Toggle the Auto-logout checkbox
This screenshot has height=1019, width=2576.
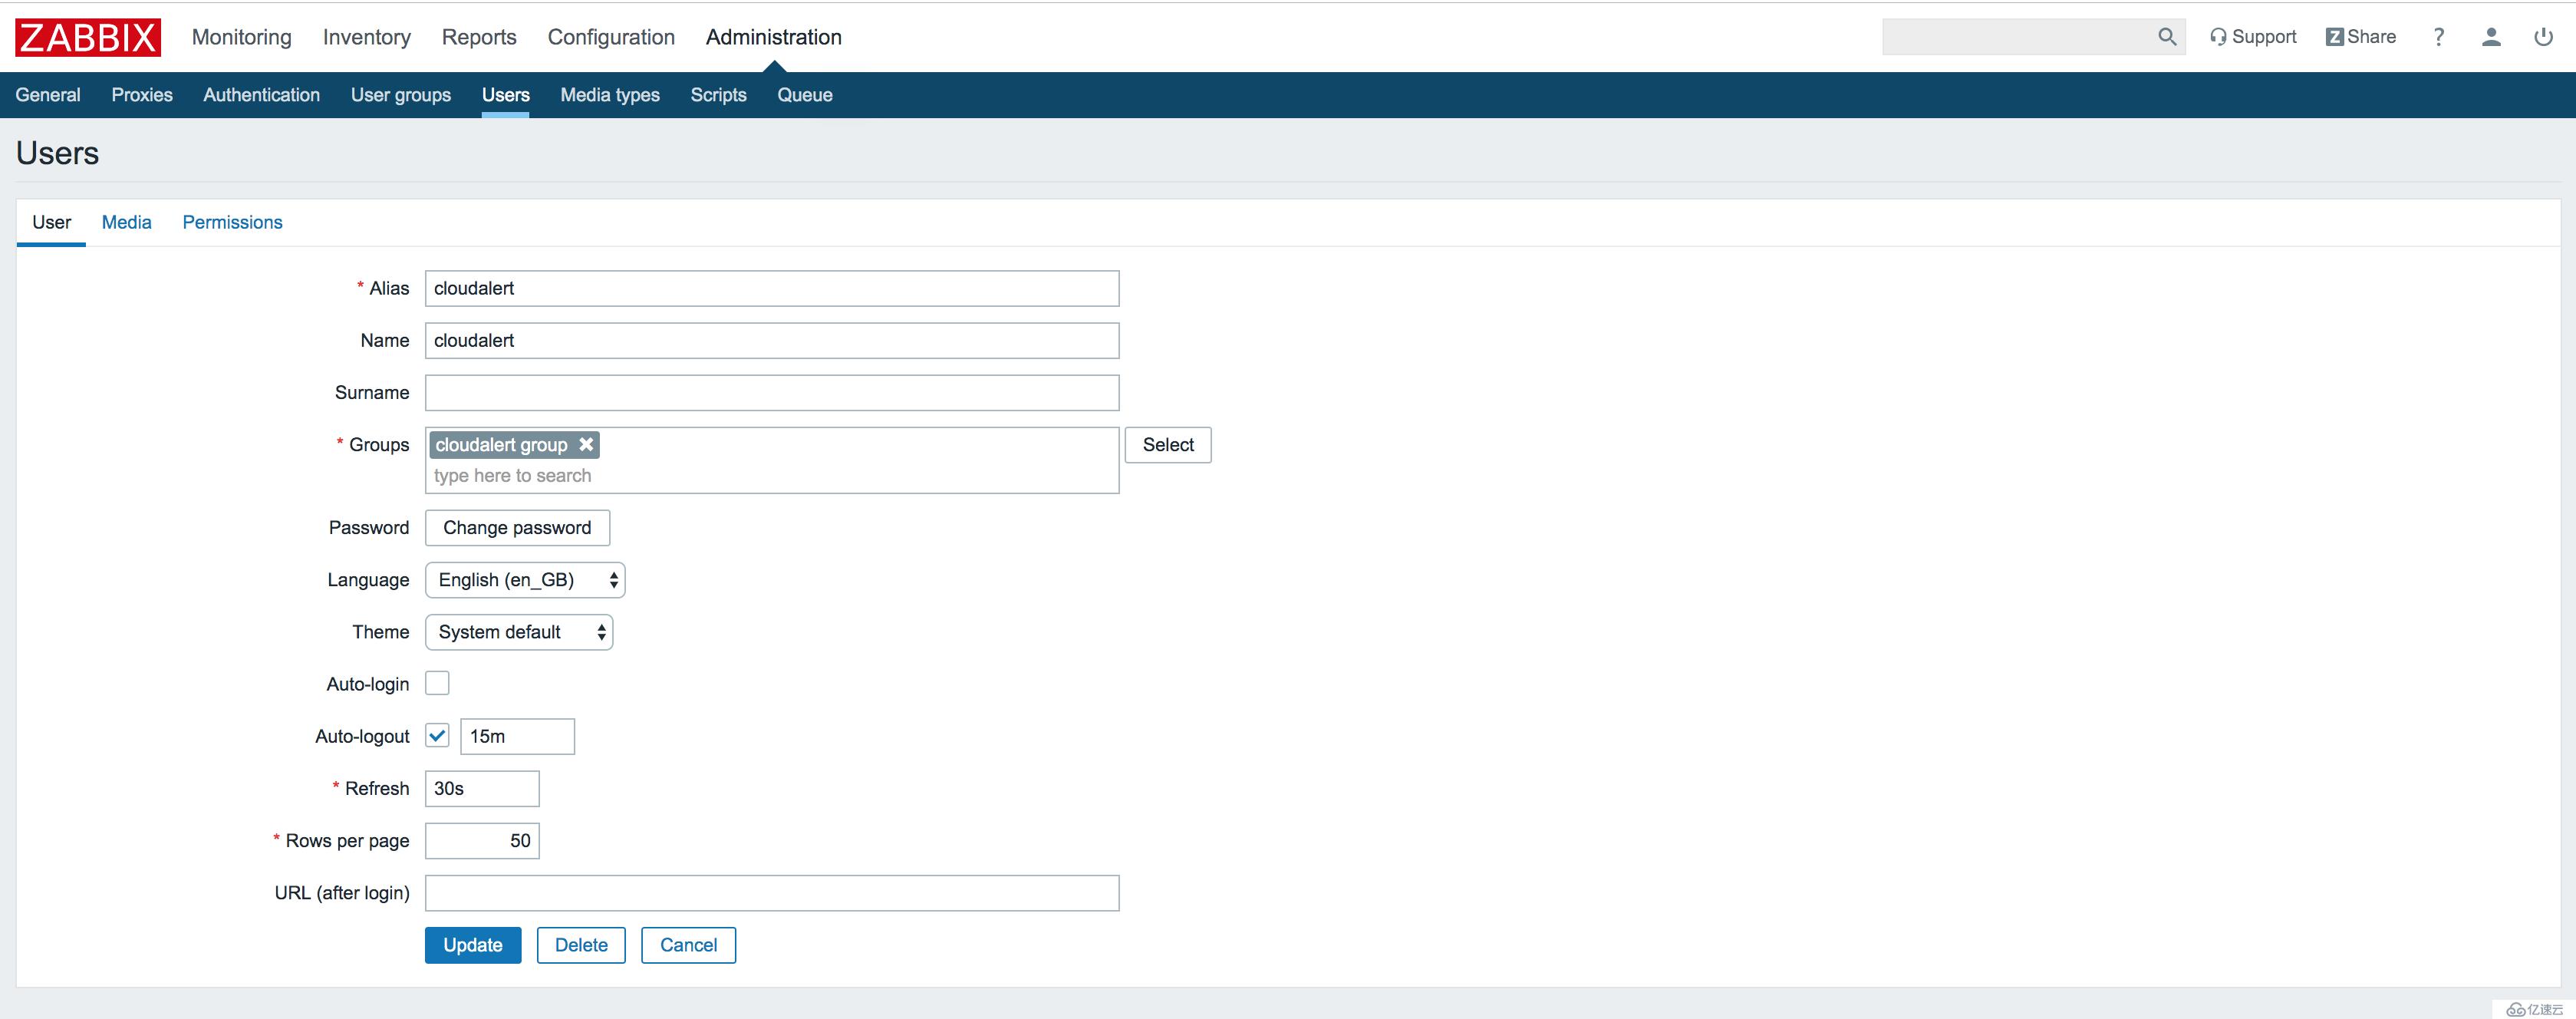pos(436,734)
